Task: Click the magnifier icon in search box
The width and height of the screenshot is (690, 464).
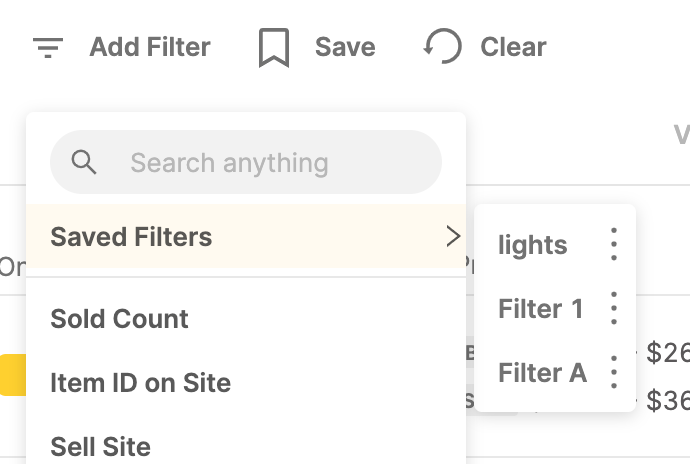Action: point(84,162)
